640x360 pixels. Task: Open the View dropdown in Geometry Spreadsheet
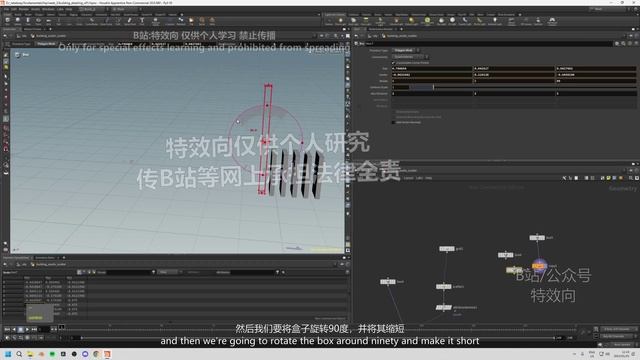coord(169,272)
